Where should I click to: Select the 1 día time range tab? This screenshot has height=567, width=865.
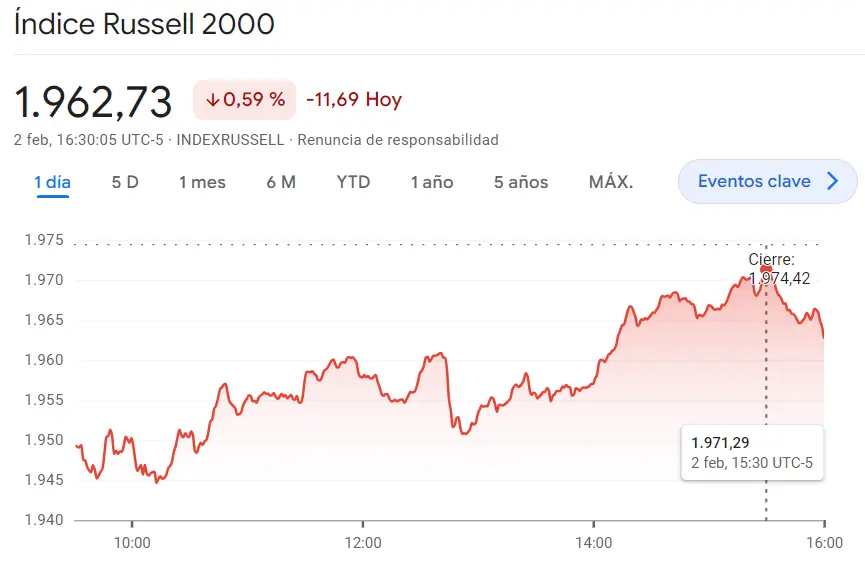click(x=52, y=182)
